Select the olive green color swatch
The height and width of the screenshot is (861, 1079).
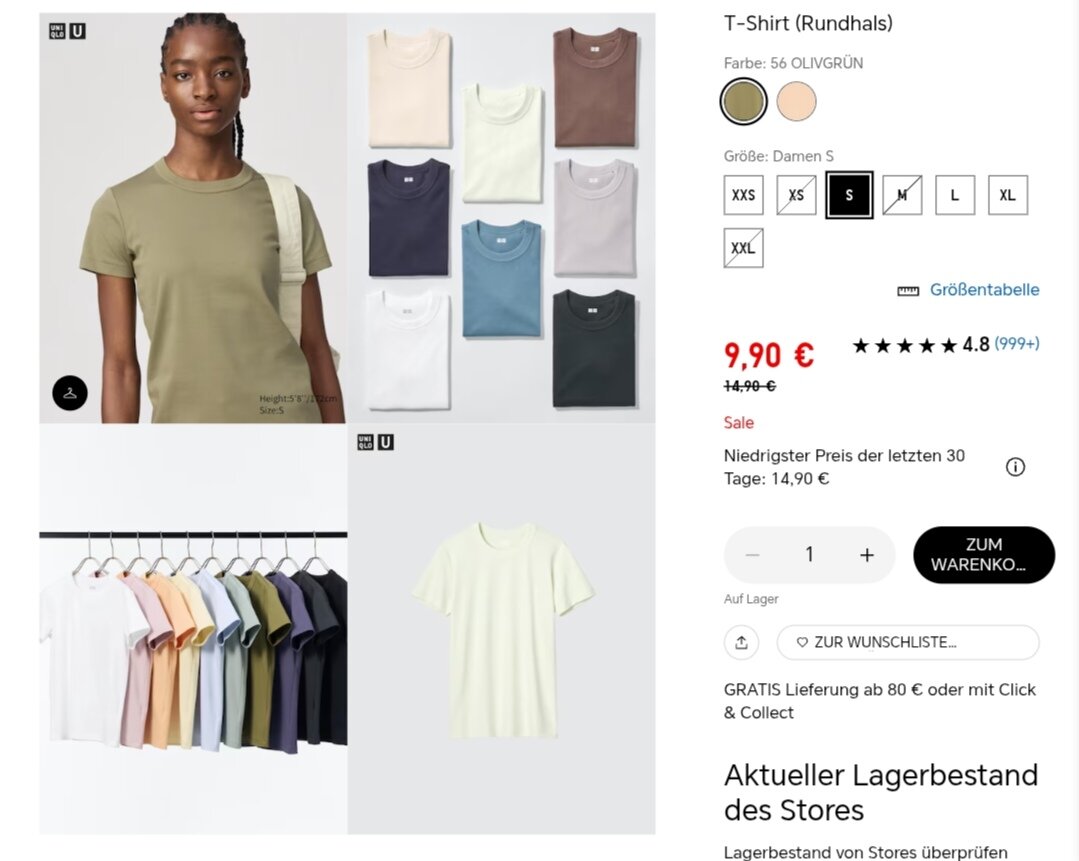click(x=743, y=101)
